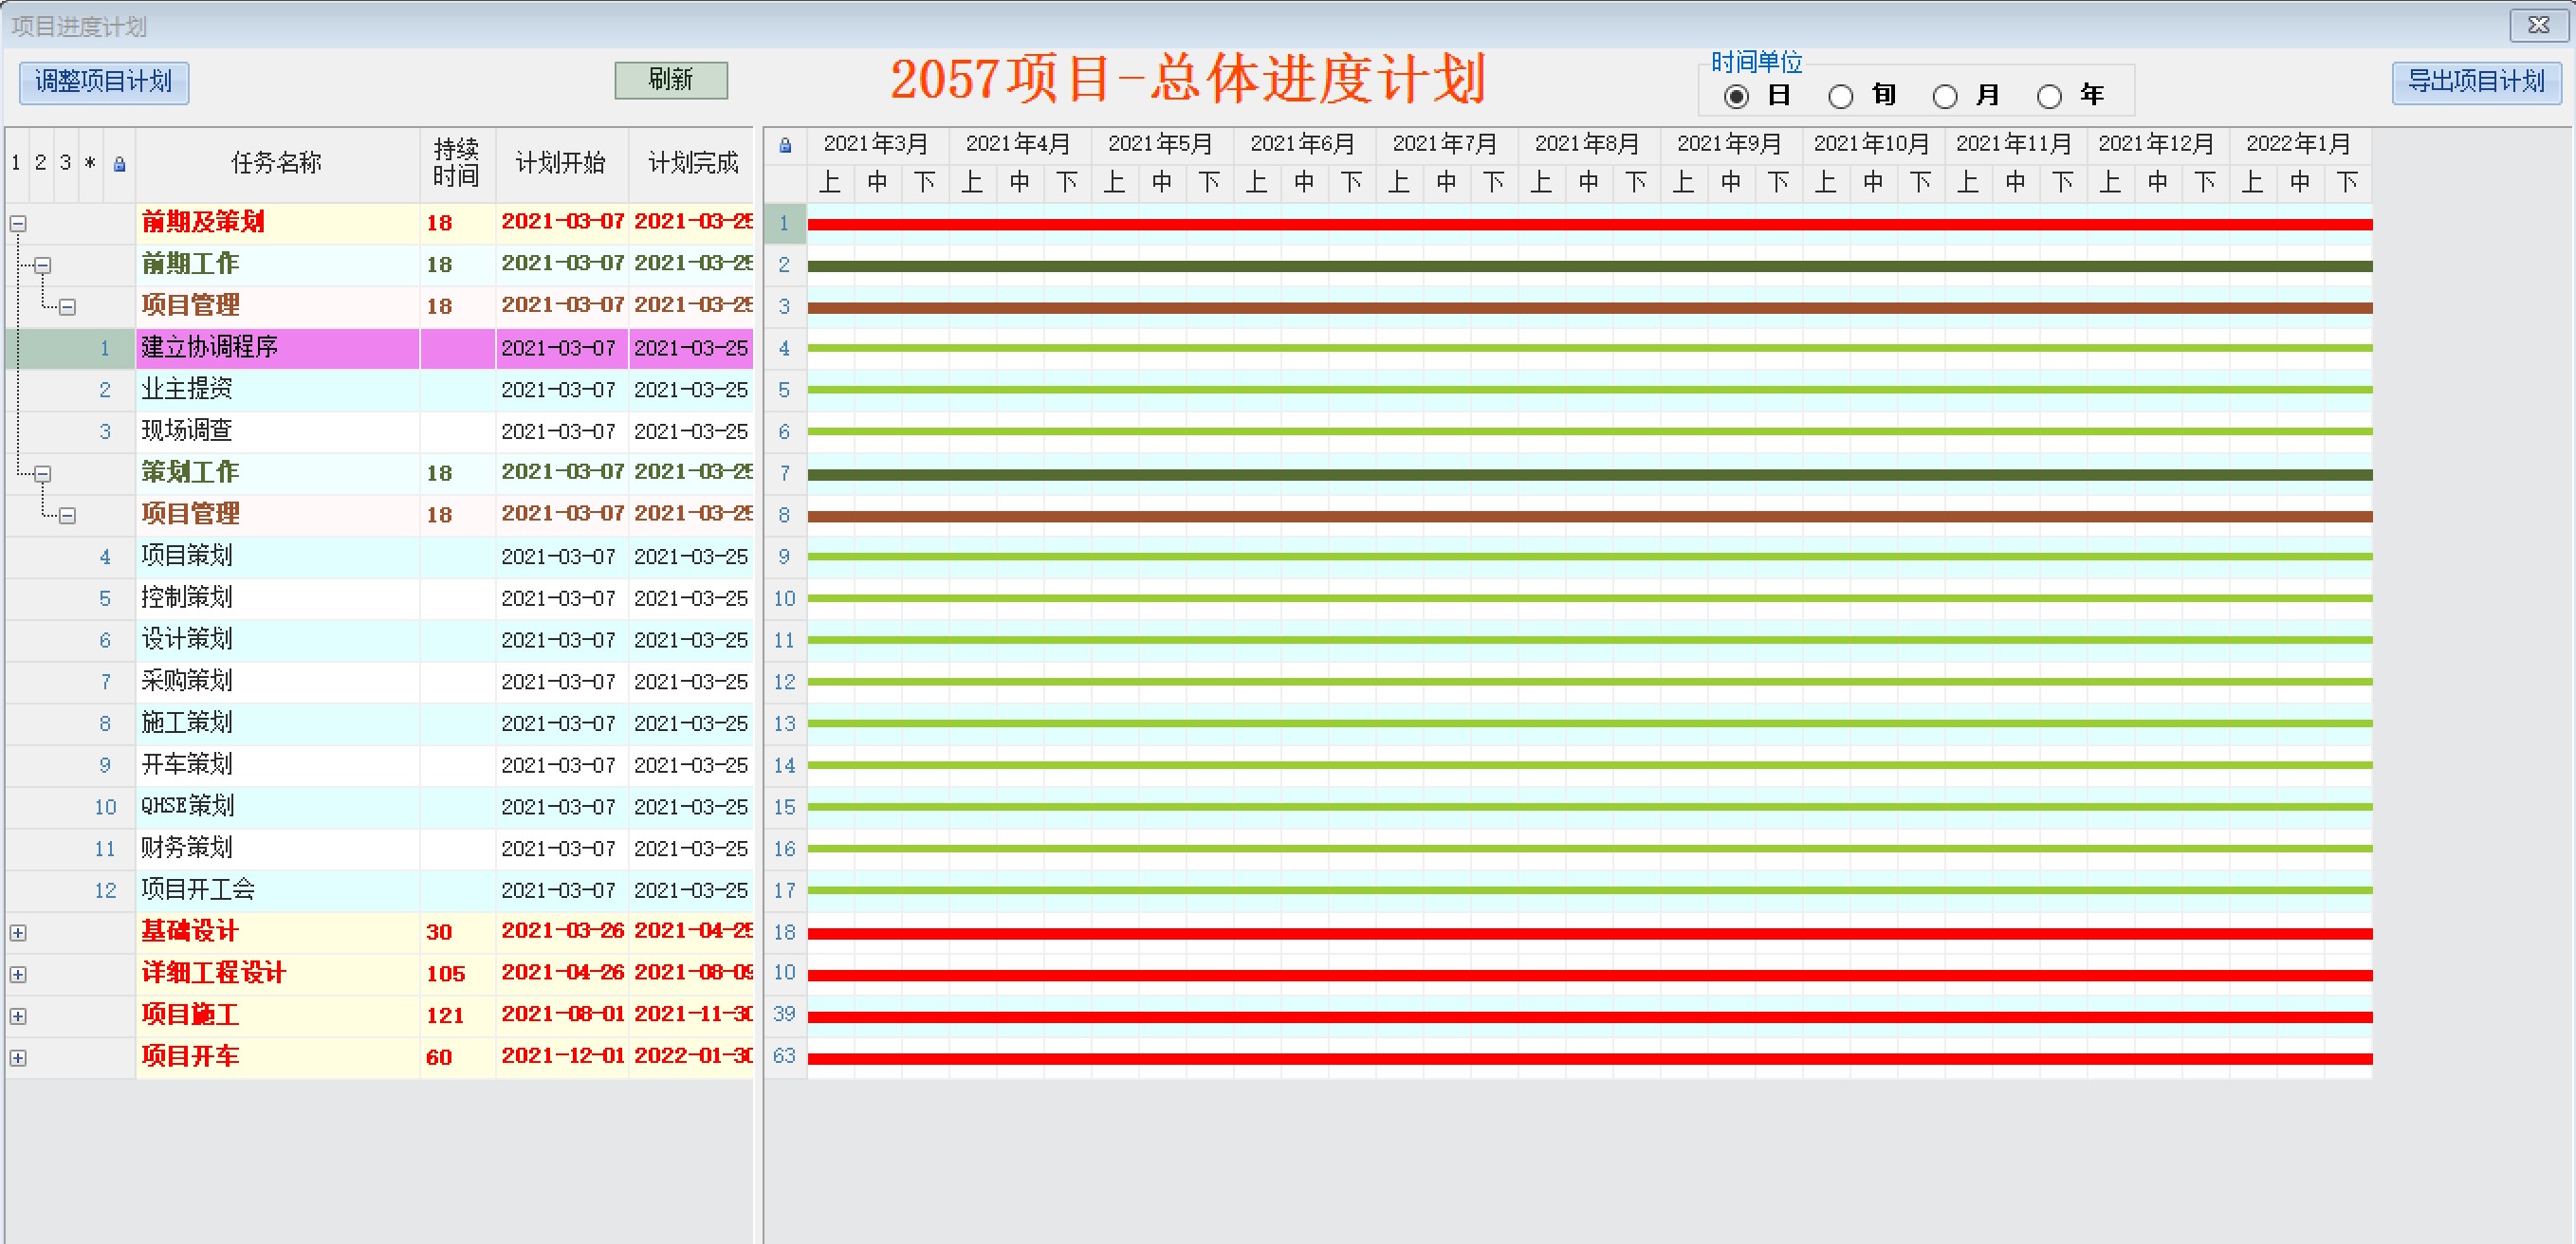Click outline level 3 header
The image size is (2576, 1244).
coord(66,163)
